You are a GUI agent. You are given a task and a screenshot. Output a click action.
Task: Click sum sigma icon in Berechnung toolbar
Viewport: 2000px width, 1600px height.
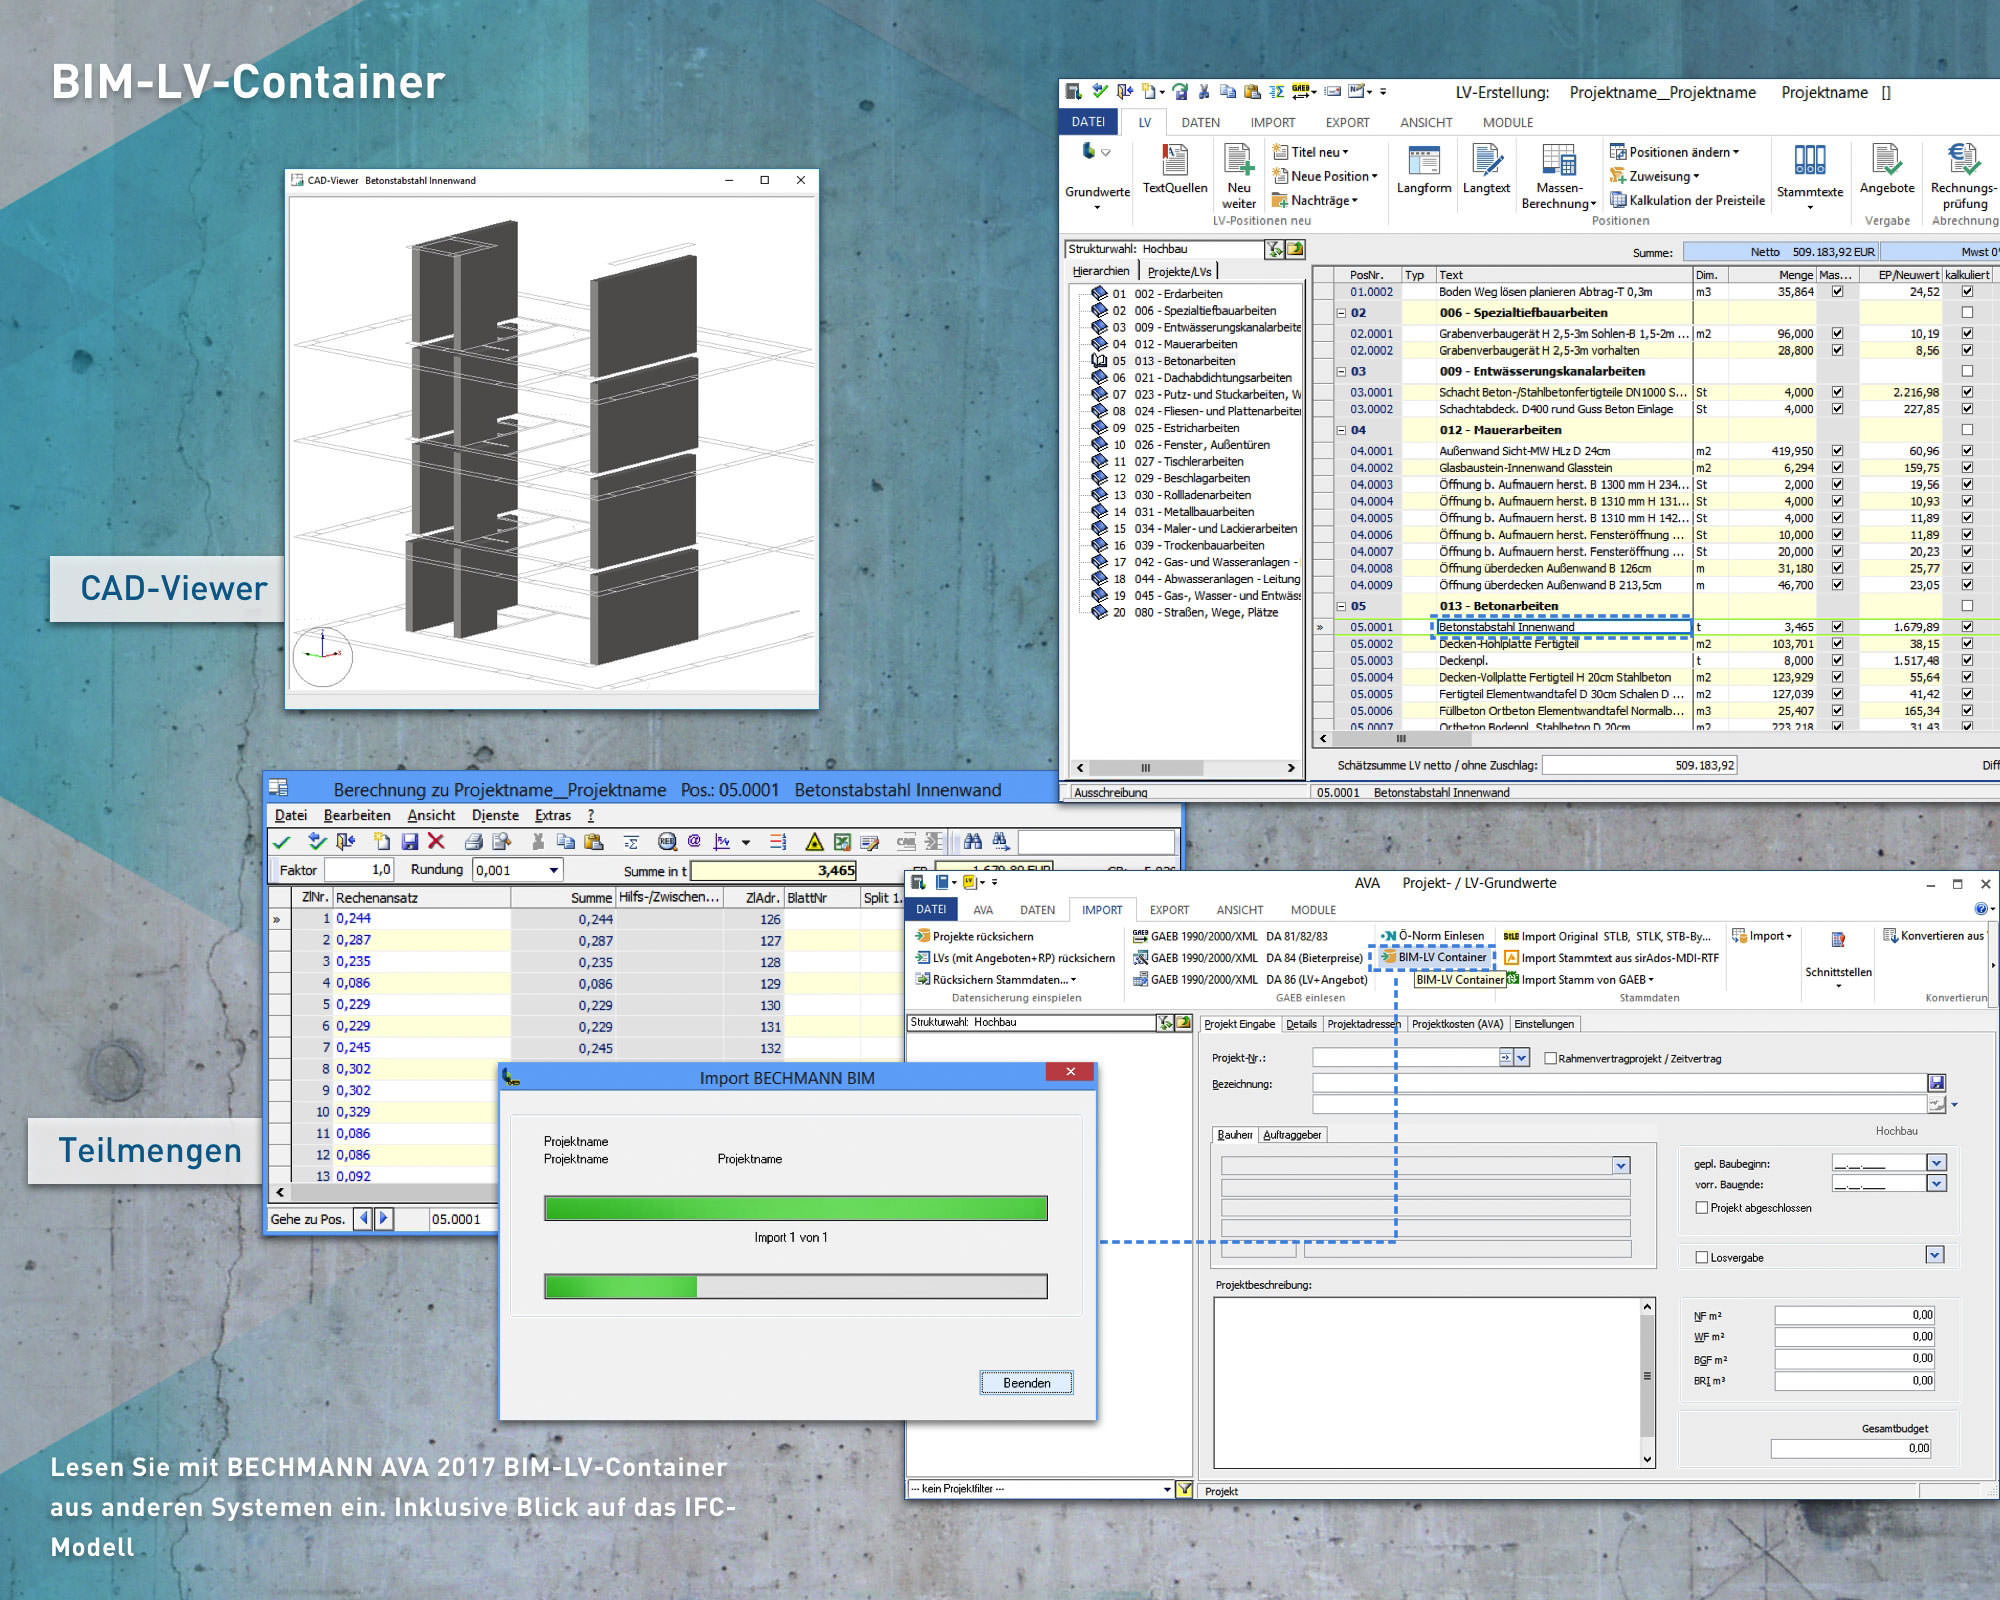click(x=631, y=842)
